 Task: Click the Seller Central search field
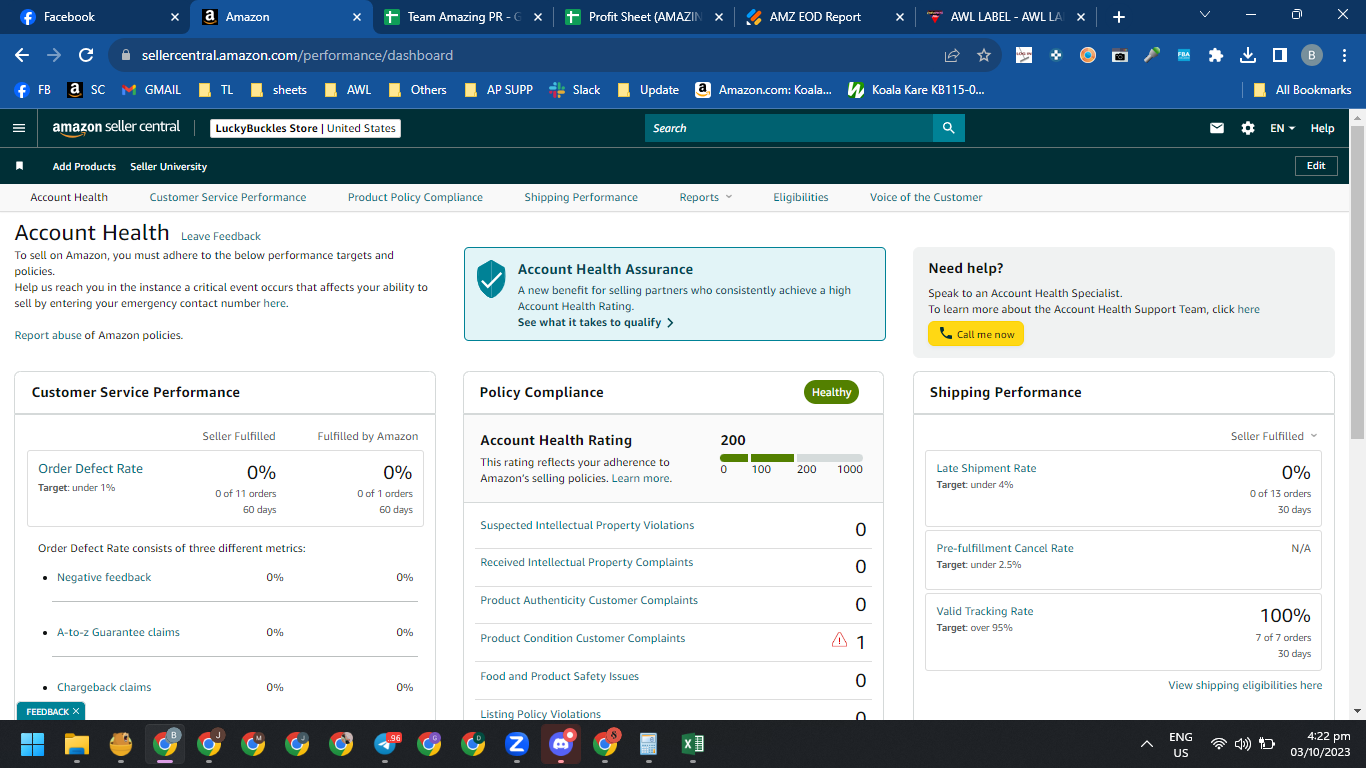point(789,128)
